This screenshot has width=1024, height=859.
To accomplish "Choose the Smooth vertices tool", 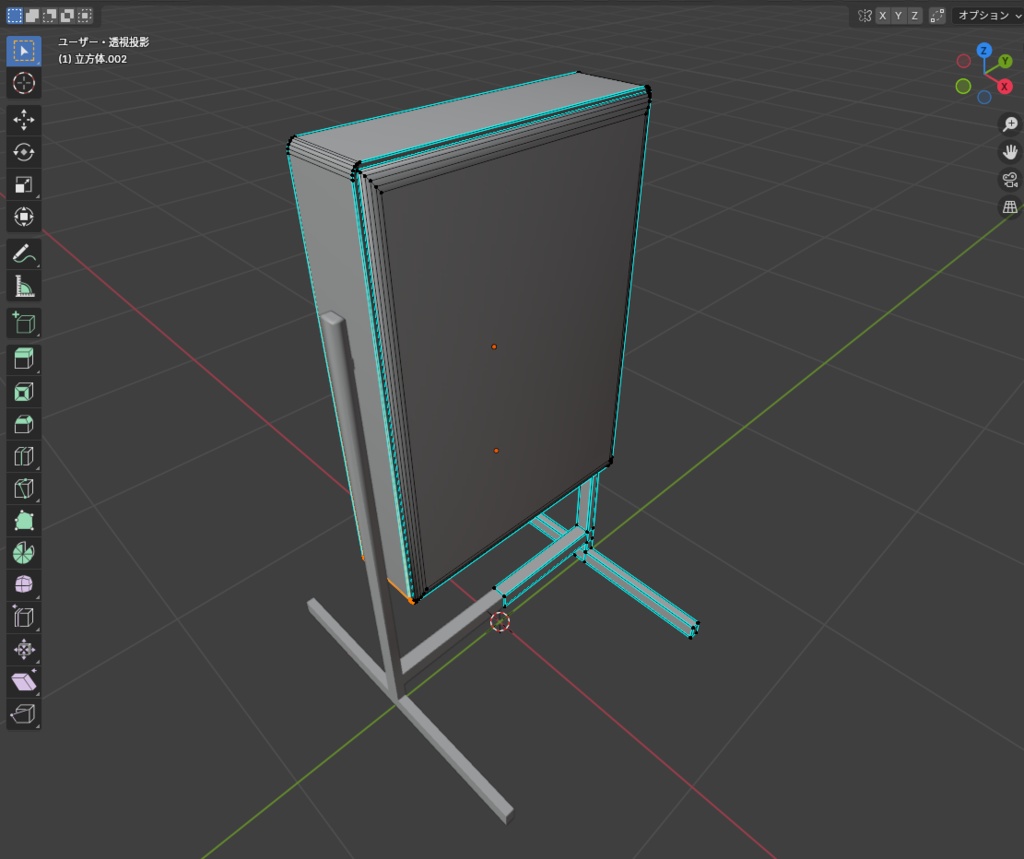I will (24, 585).
